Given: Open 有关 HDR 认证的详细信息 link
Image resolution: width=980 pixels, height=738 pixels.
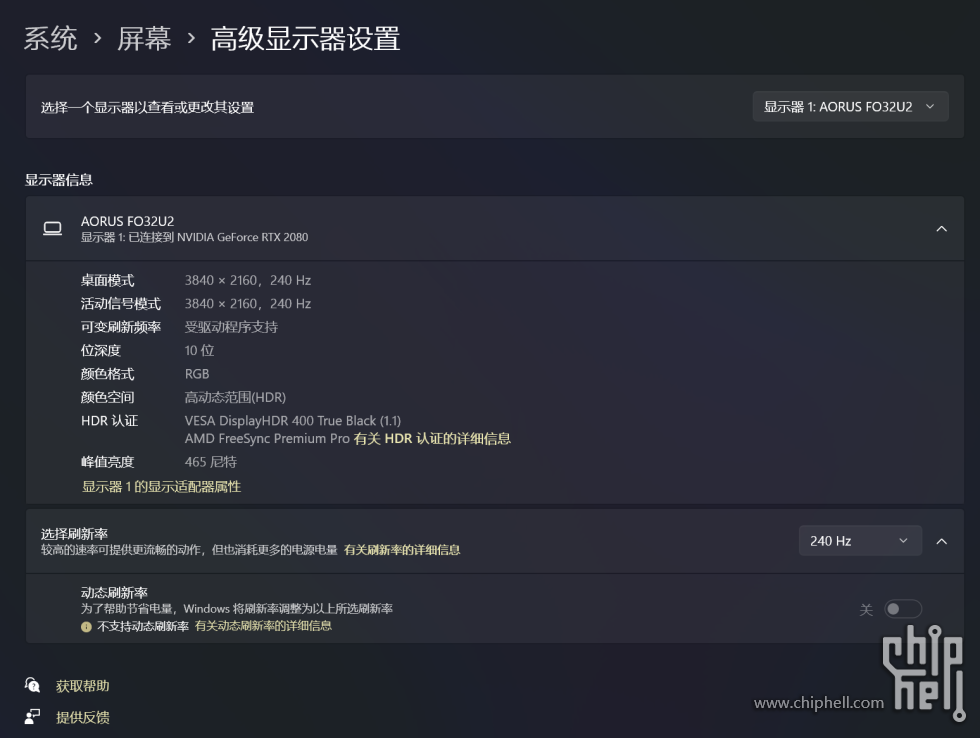Looking at the screenshot, I should (432, 439).
